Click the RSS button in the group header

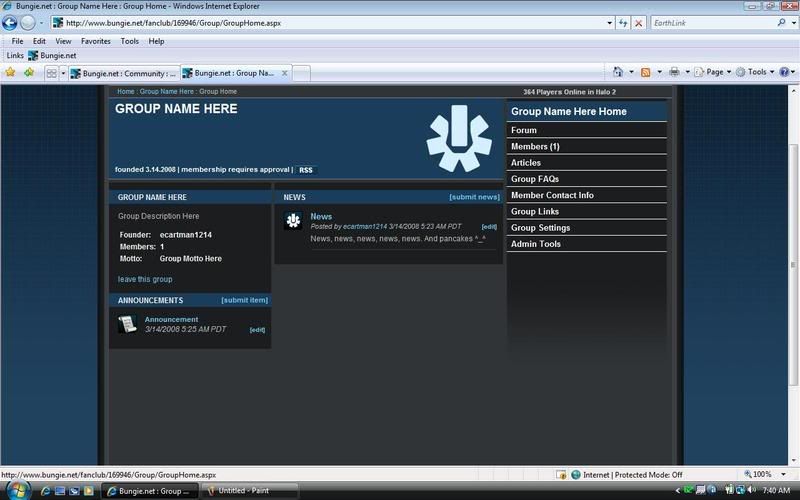click(x=306, y=170)
